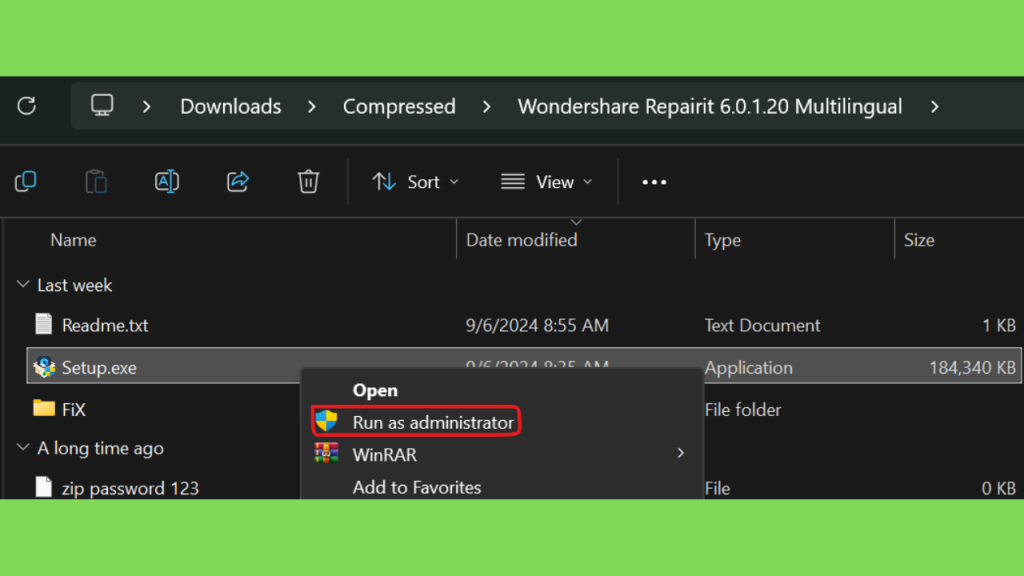Viewport: 1024px width, 576px height.
Task: Click the Readme.txt file icon
Action: pos(44,324)
